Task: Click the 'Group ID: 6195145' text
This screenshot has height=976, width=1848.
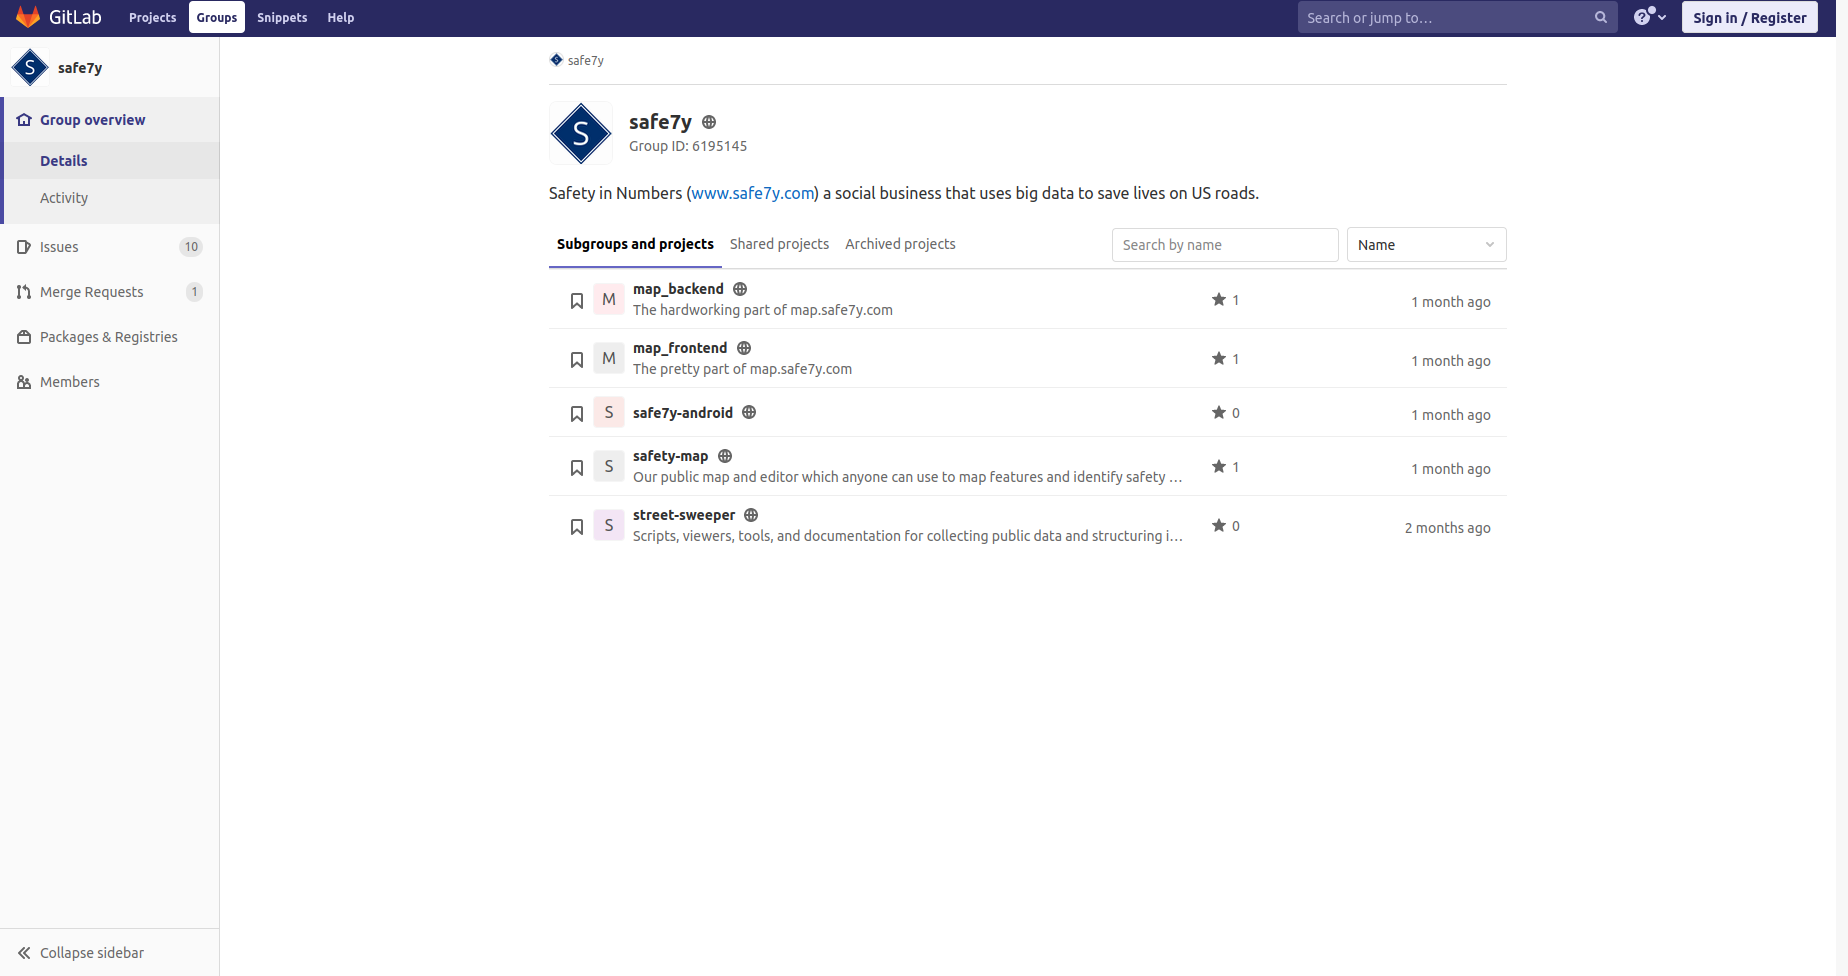Action: (688, 146)
